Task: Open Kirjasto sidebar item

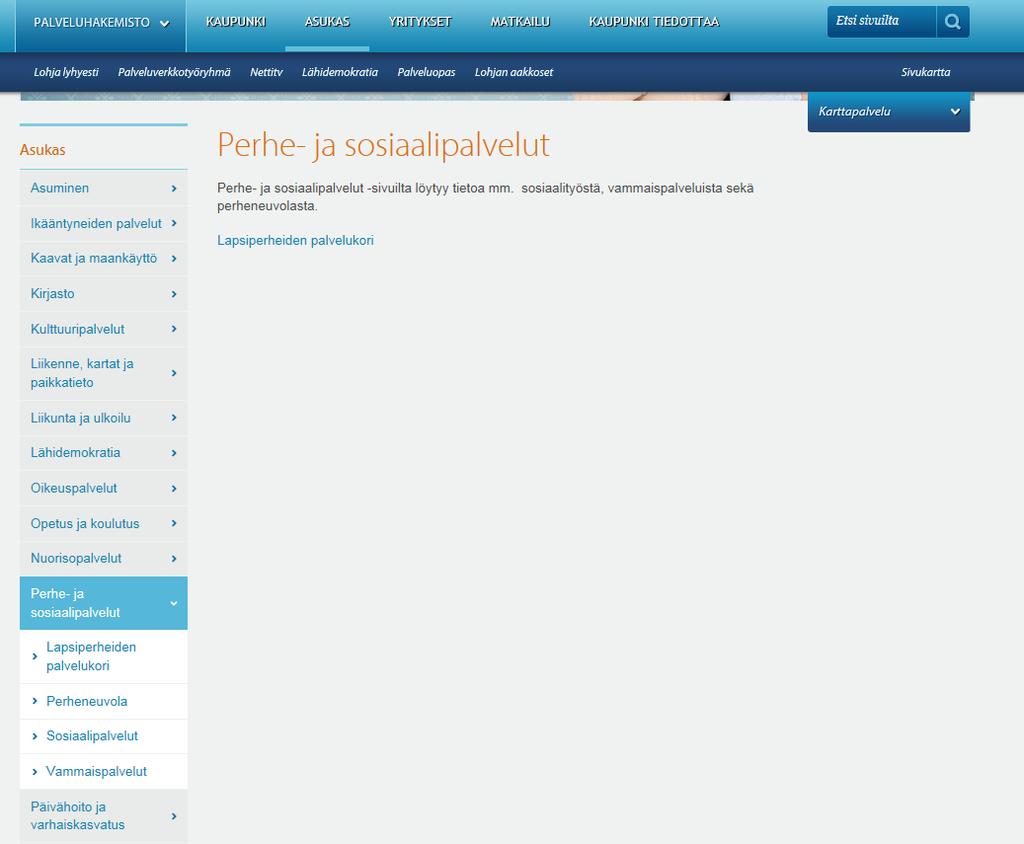Action: 103,294
